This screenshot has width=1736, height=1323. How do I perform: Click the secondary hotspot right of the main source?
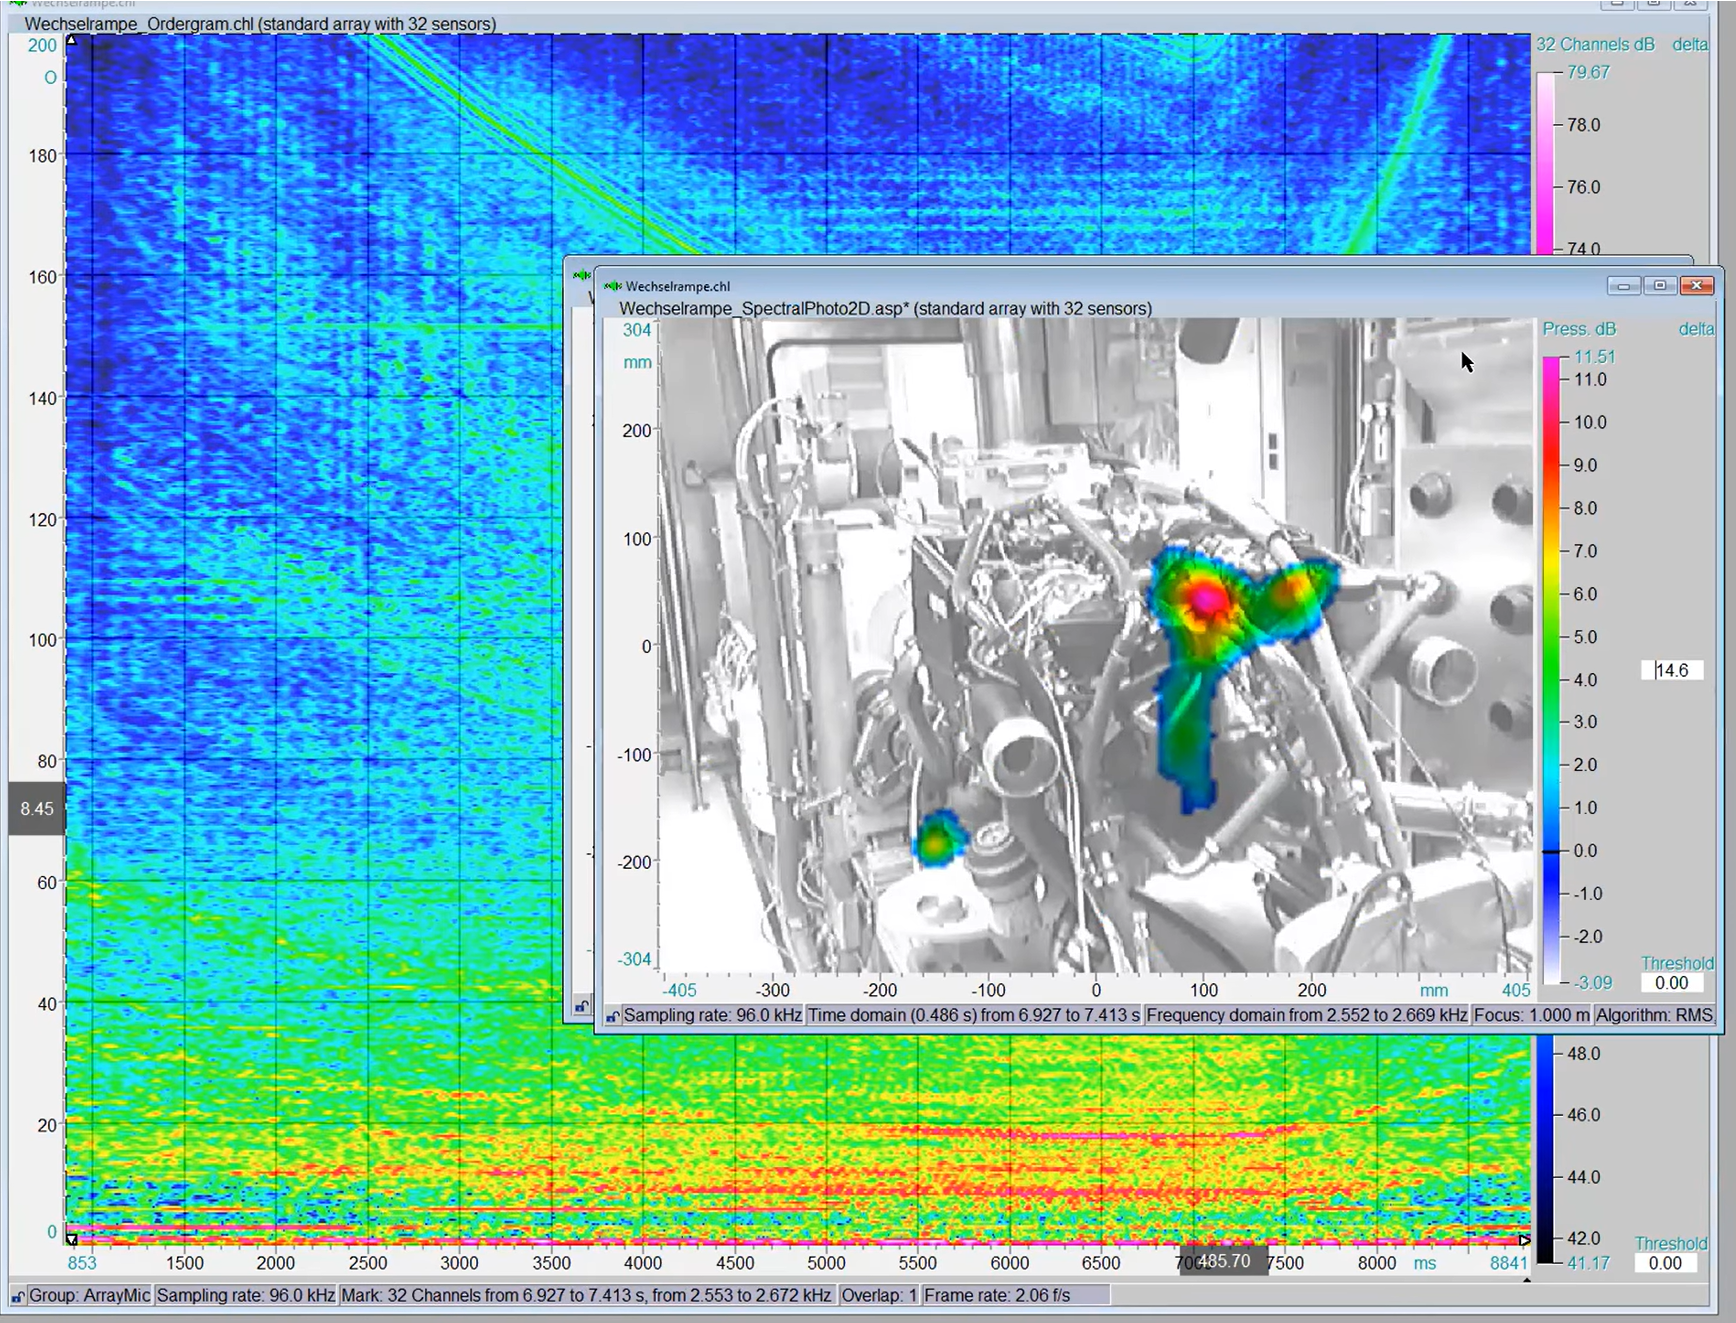pyautogui.click(x=1294, y=592)
